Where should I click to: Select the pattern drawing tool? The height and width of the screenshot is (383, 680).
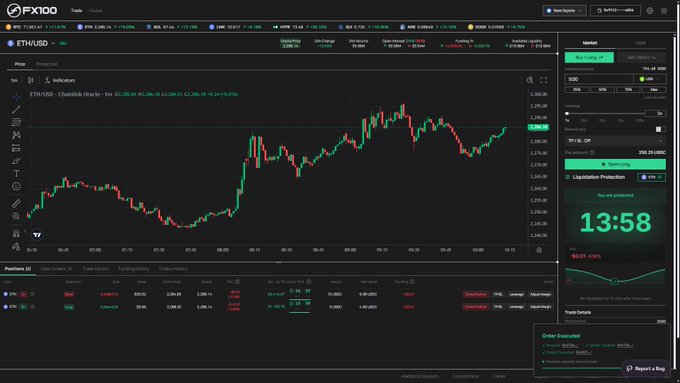pos(16,135)
